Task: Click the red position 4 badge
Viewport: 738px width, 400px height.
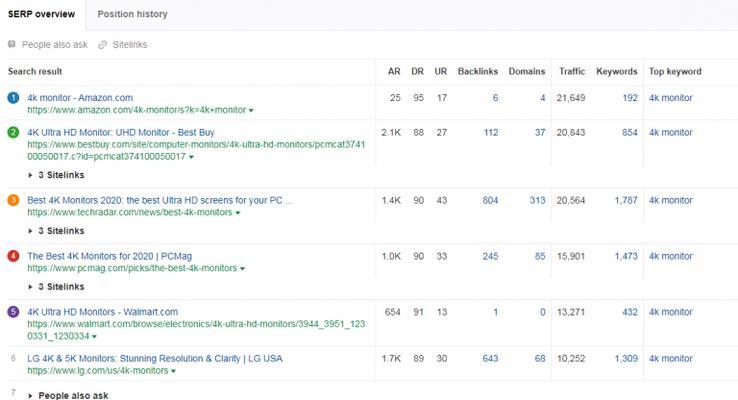Action: coord(13,256)
